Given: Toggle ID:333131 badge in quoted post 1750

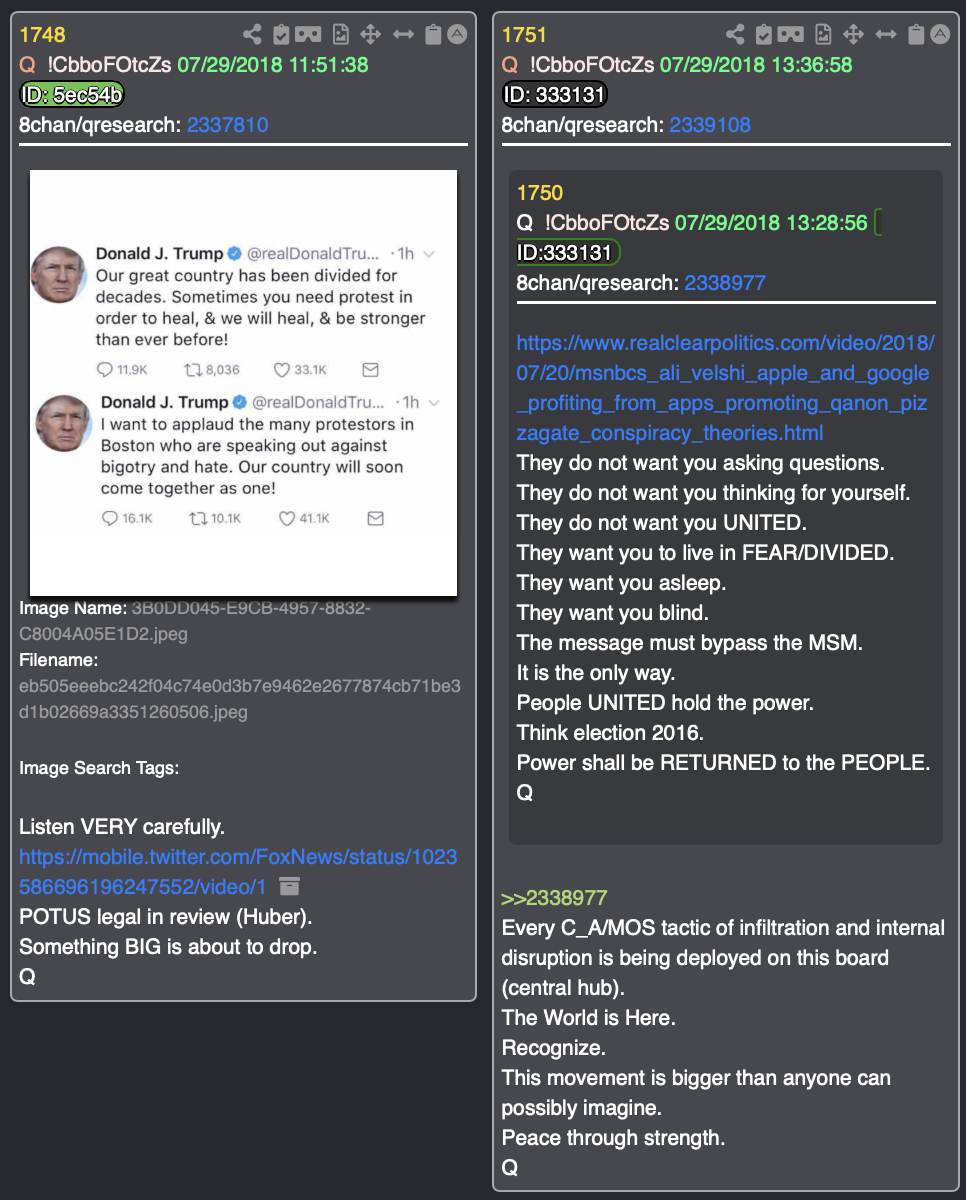Looking at the screenshot, I should click(x=568, y=253).
